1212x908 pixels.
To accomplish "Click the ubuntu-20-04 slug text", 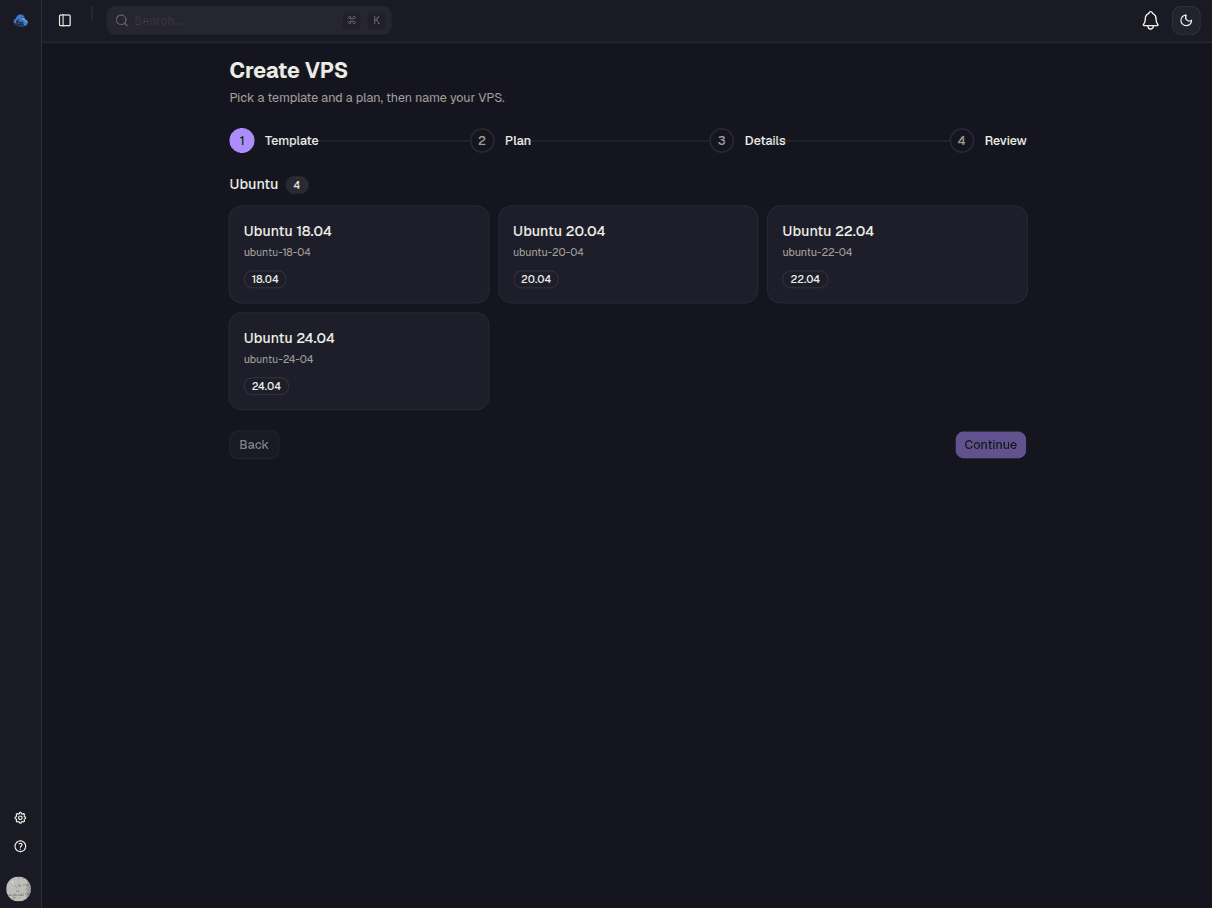I will (x=548, y=252).
